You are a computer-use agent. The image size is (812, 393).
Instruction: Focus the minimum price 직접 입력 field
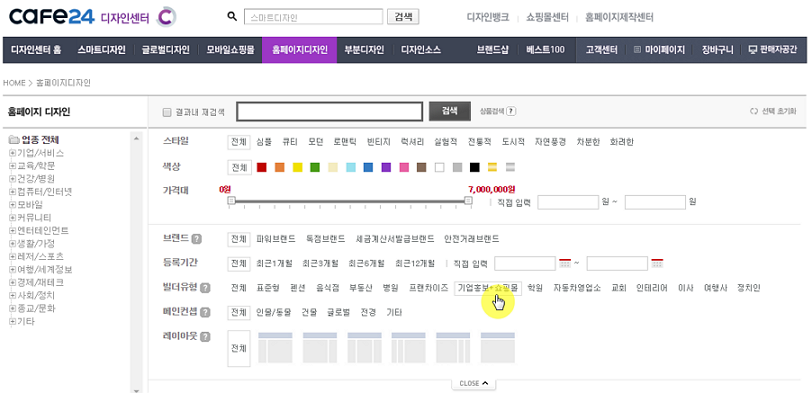(x=568, y=202)
